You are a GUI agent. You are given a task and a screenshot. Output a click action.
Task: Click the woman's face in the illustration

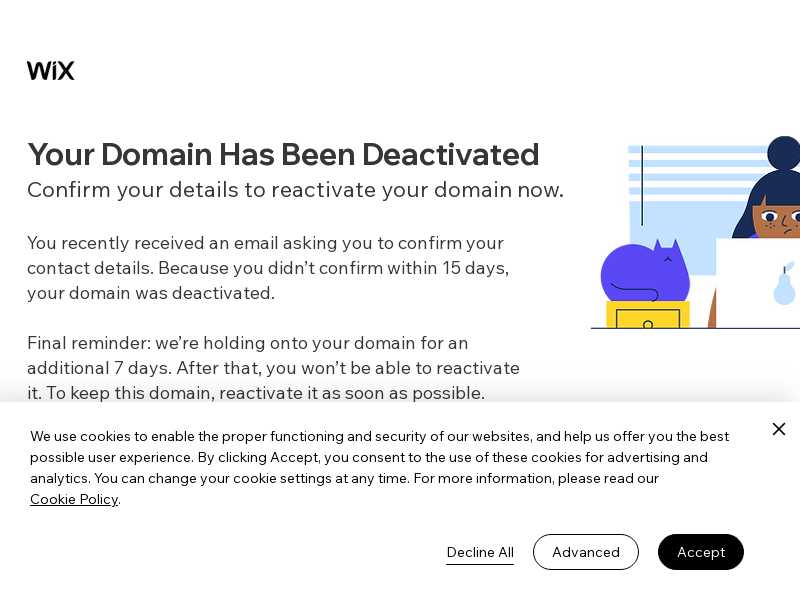(778, 217)
